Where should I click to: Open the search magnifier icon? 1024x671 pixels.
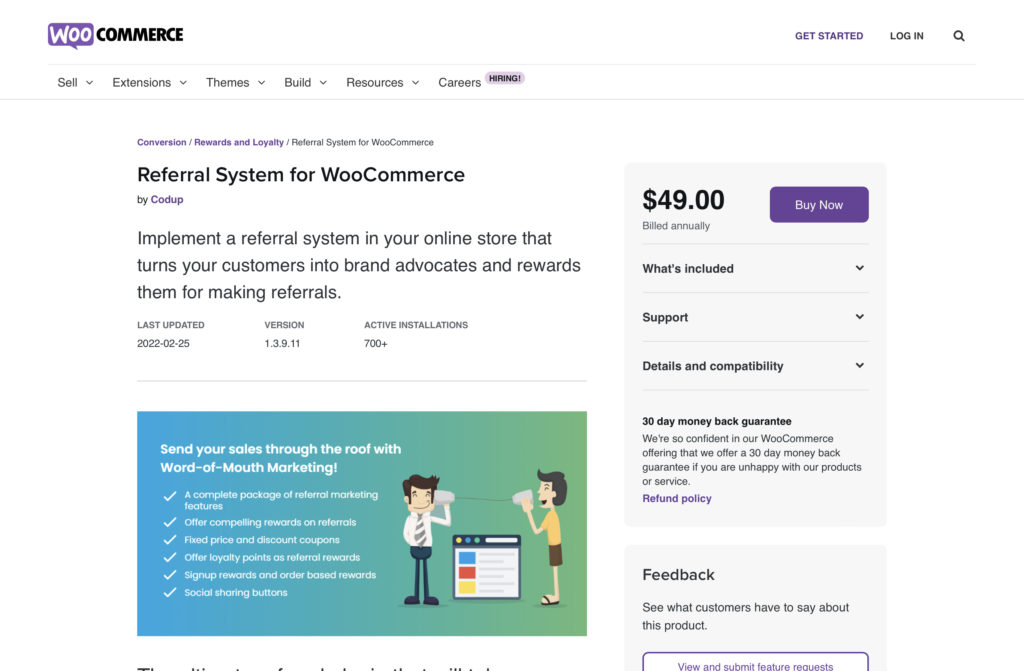click(959, 36)
